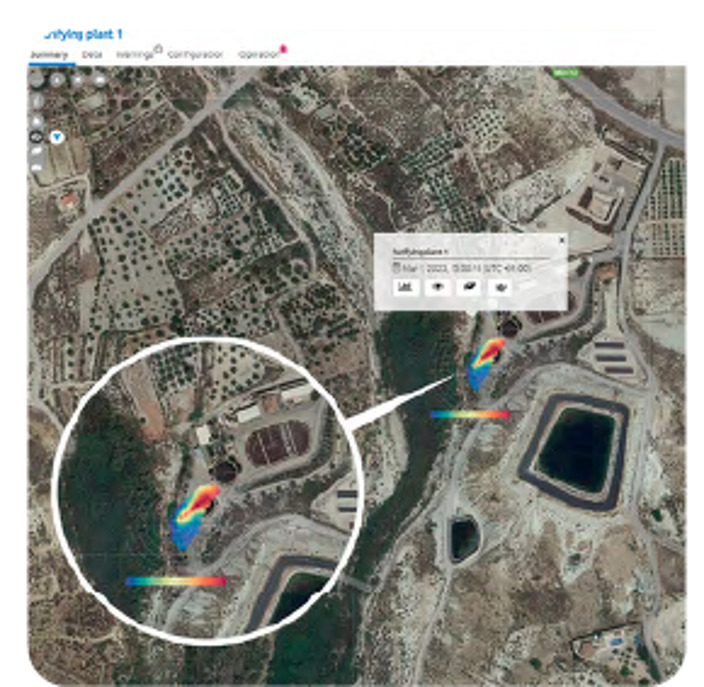Click the Purifying plant 1 title link
This screenshot has width=704, height=687.
tap(83, 35)
